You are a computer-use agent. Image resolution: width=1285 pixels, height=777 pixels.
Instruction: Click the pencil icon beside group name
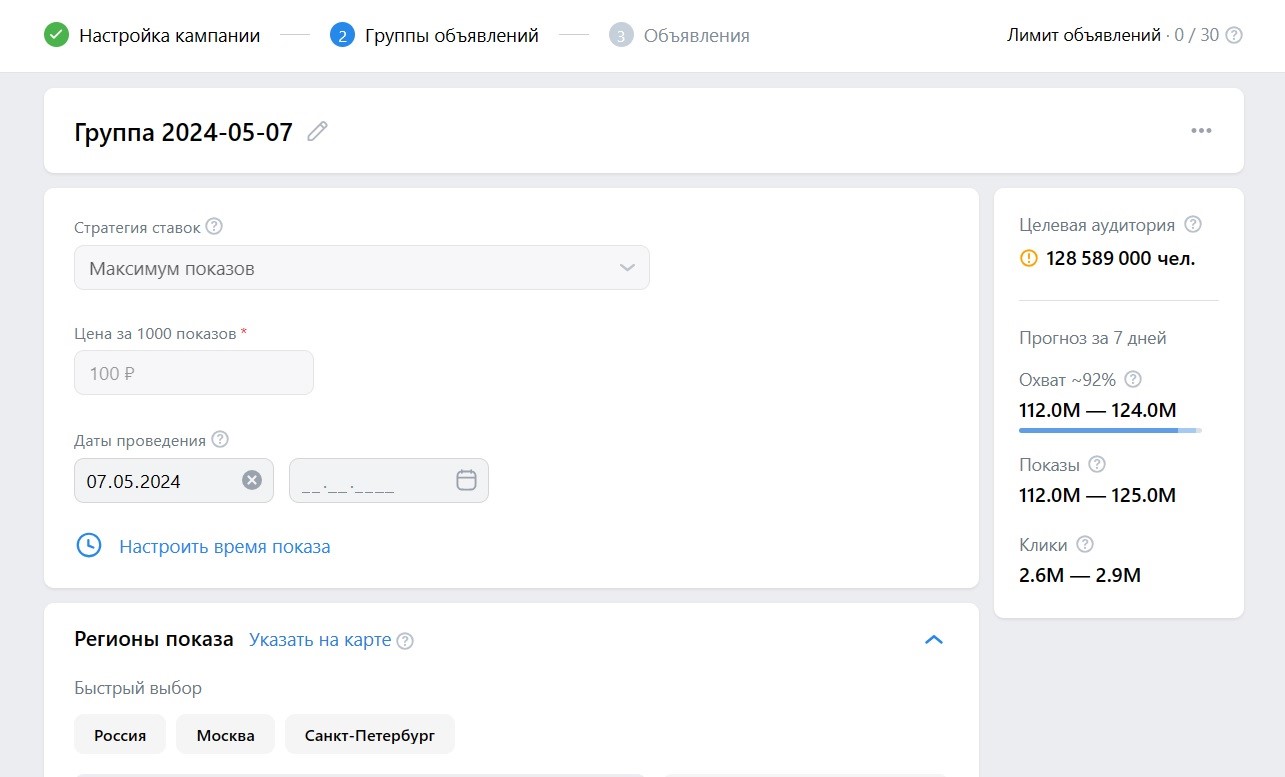pyautogui.click(x=317, y=131)
